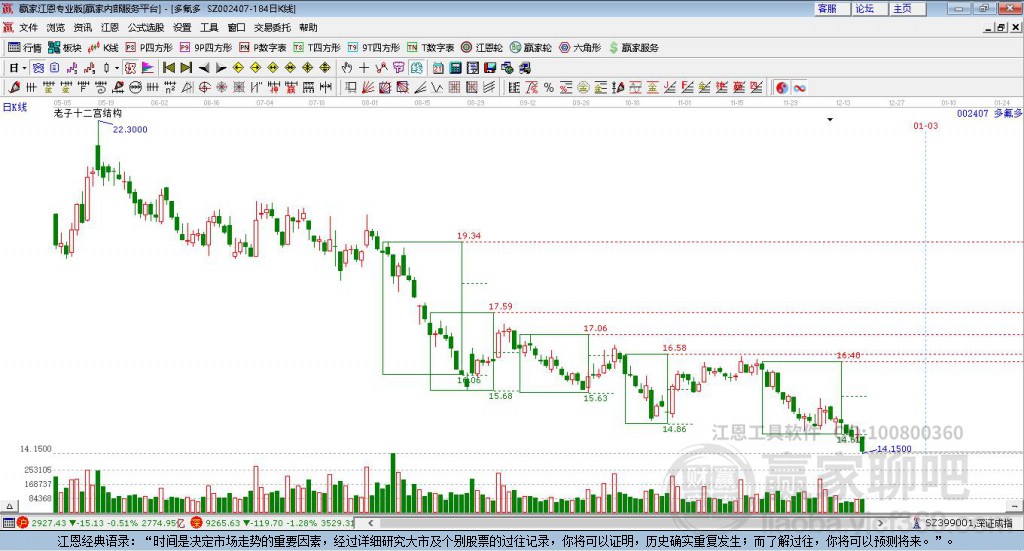Open the T数字表 time number table
This screenshot has height=551, width=1024.
click(x=430, y=48)
